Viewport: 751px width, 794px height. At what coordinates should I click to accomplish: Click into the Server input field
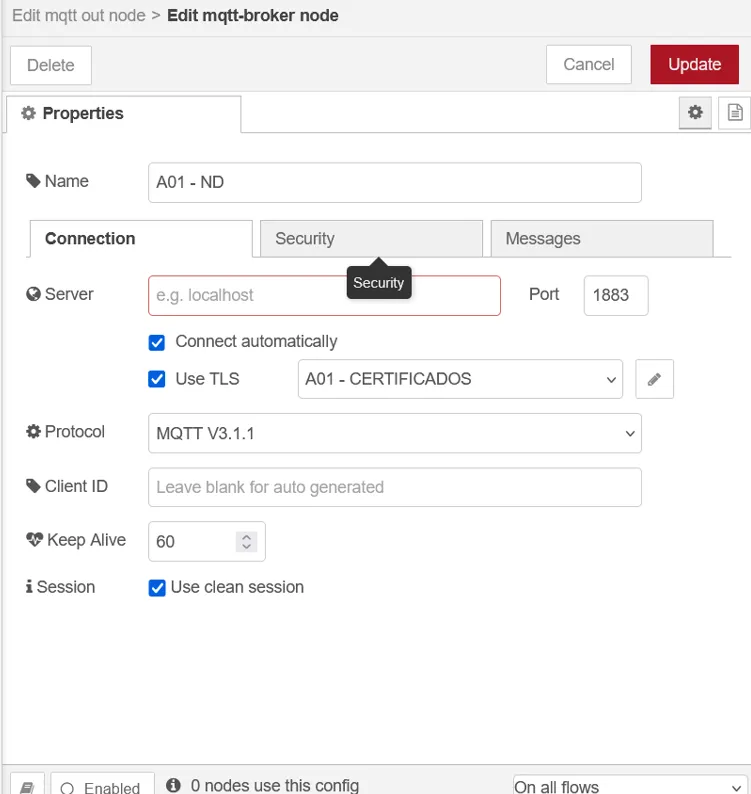coord(324,296)
